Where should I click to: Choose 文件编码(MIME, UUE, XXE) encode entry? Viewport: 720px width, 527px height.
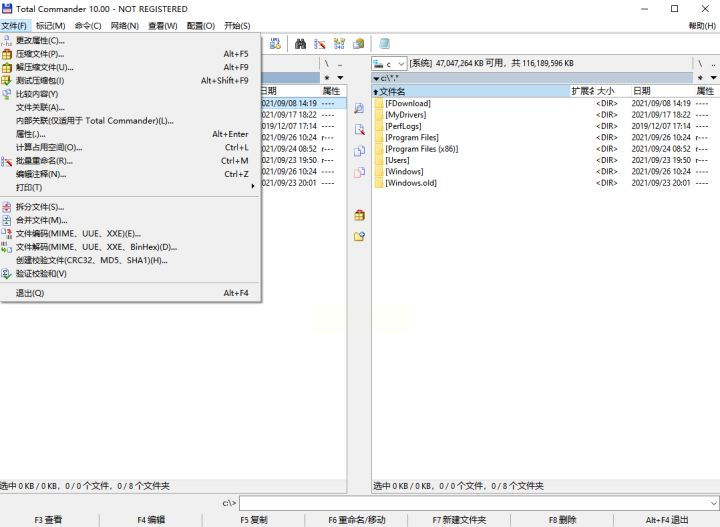point(131,233)
